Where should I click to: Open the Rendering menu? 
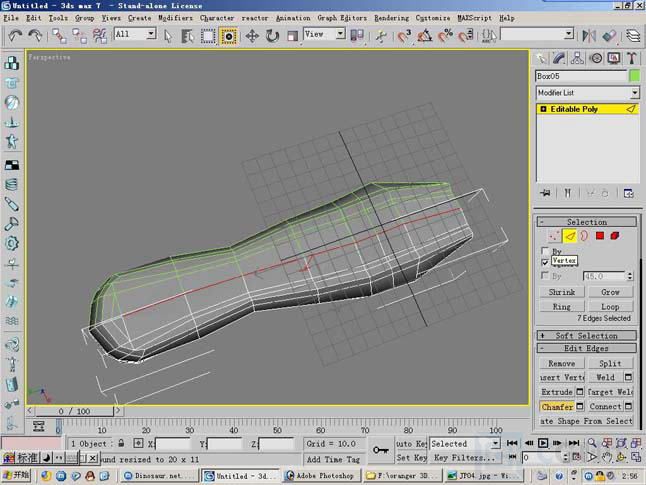point(391,18)
